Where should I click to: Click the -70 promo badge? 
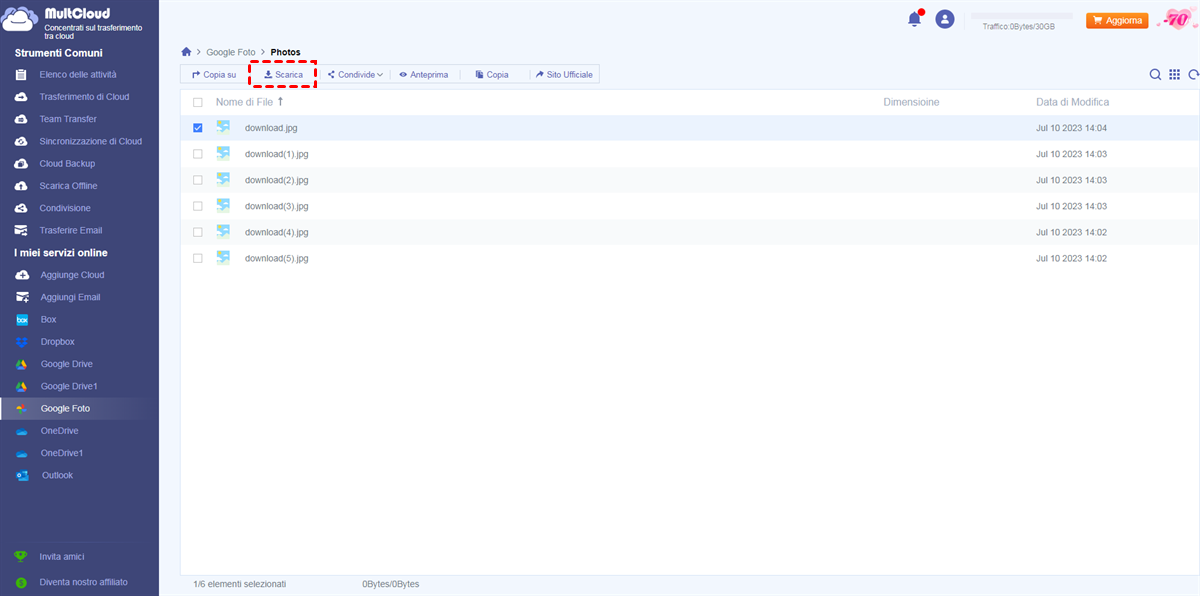[1177, 19]
